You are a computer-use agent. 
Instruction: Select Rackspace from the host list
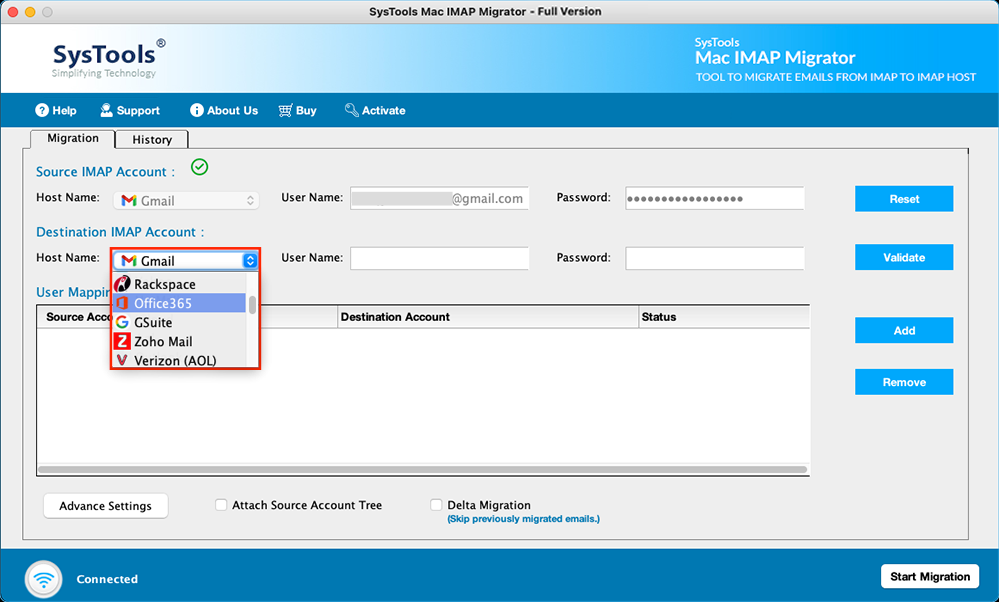[180, 284]
